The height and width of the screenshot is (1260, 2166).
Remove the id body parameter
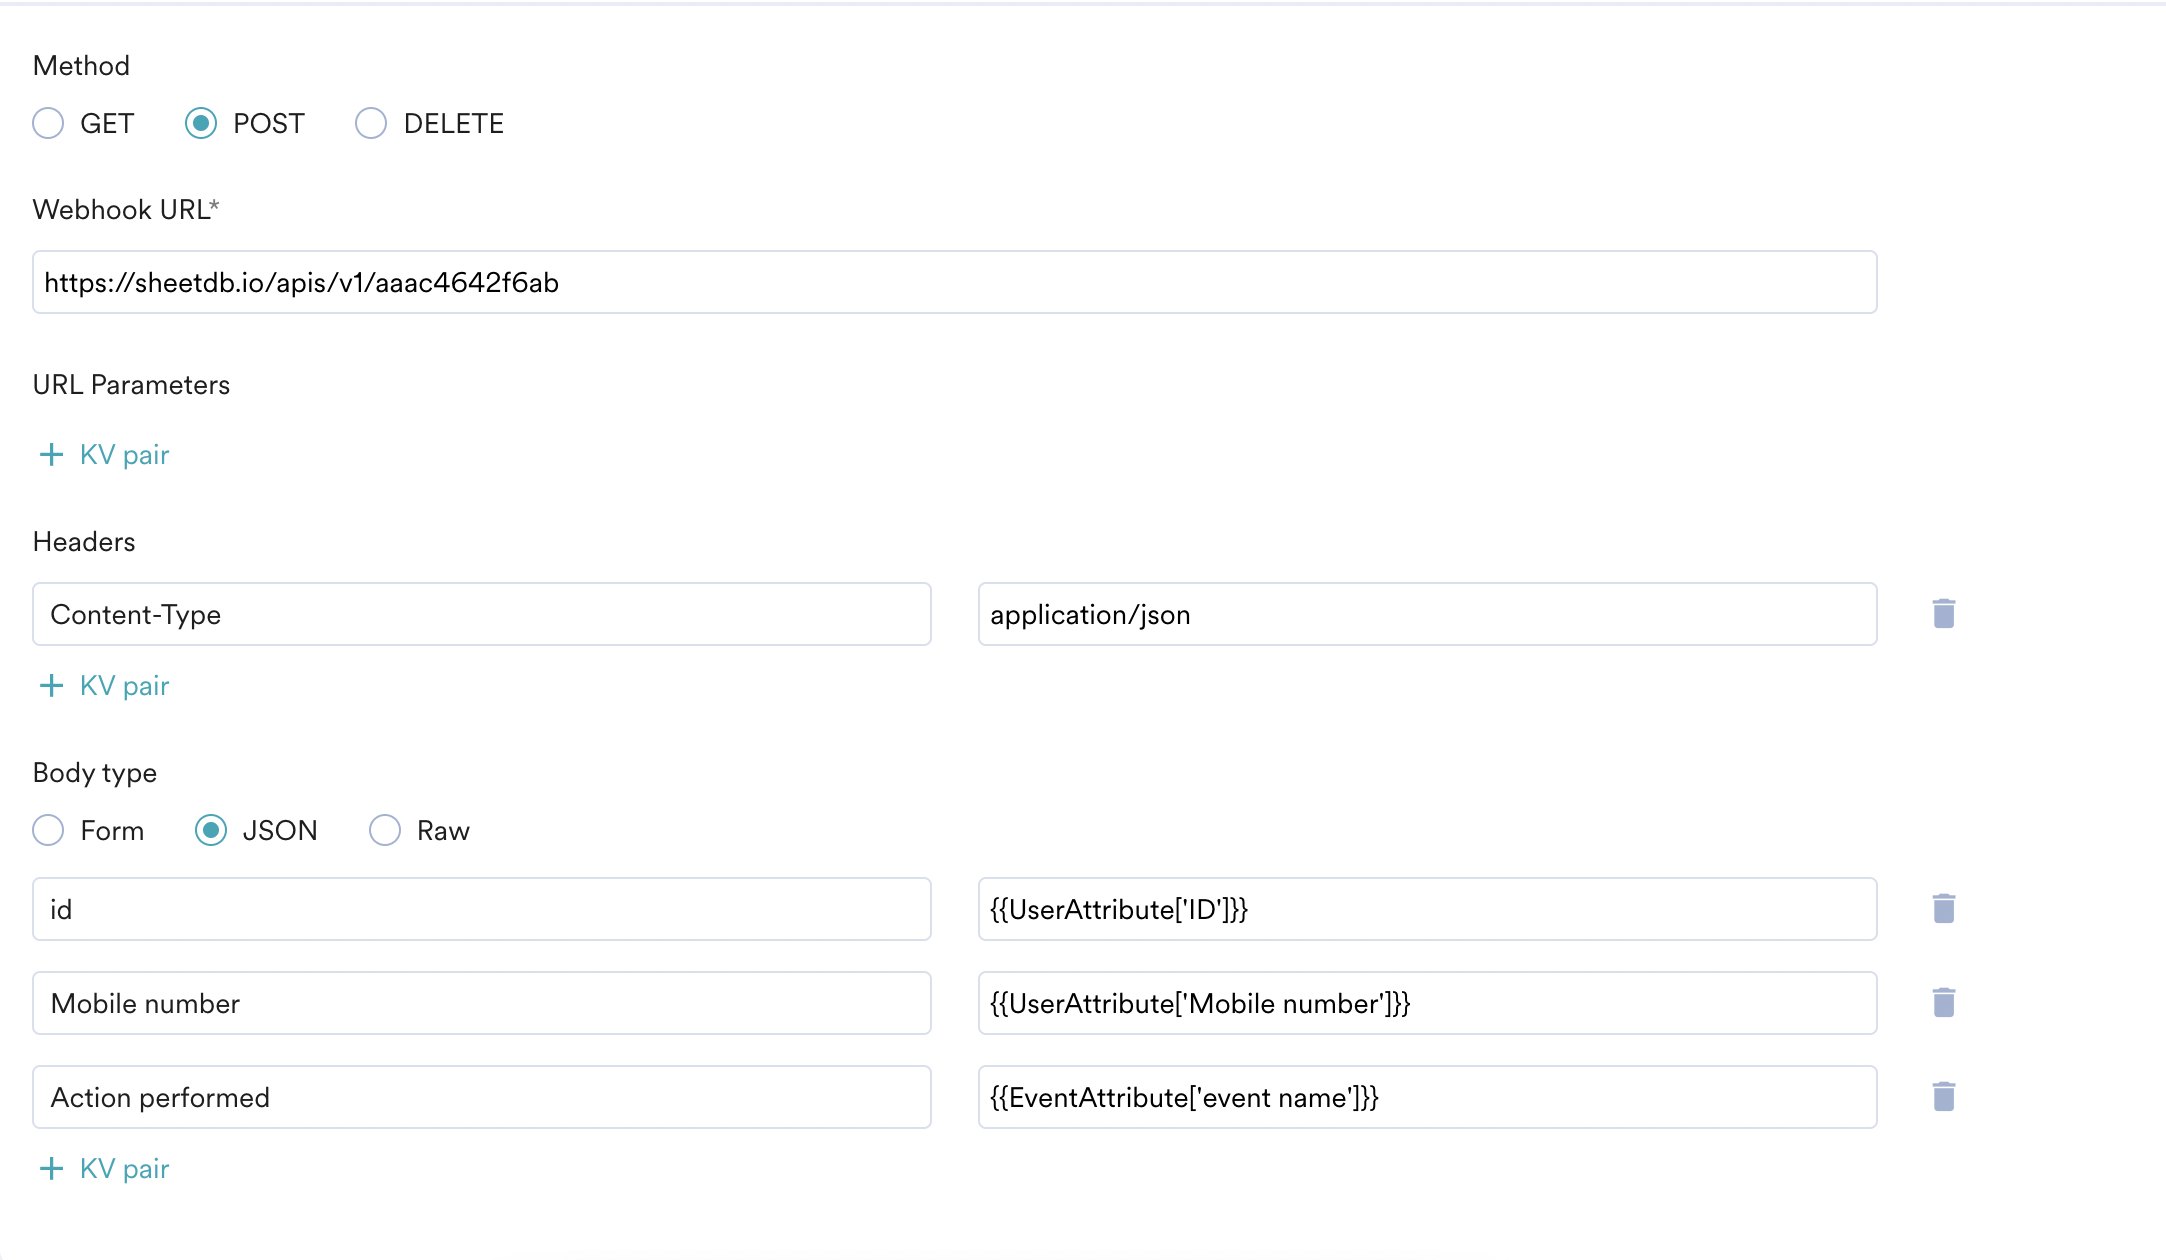tap(1944, 908)
